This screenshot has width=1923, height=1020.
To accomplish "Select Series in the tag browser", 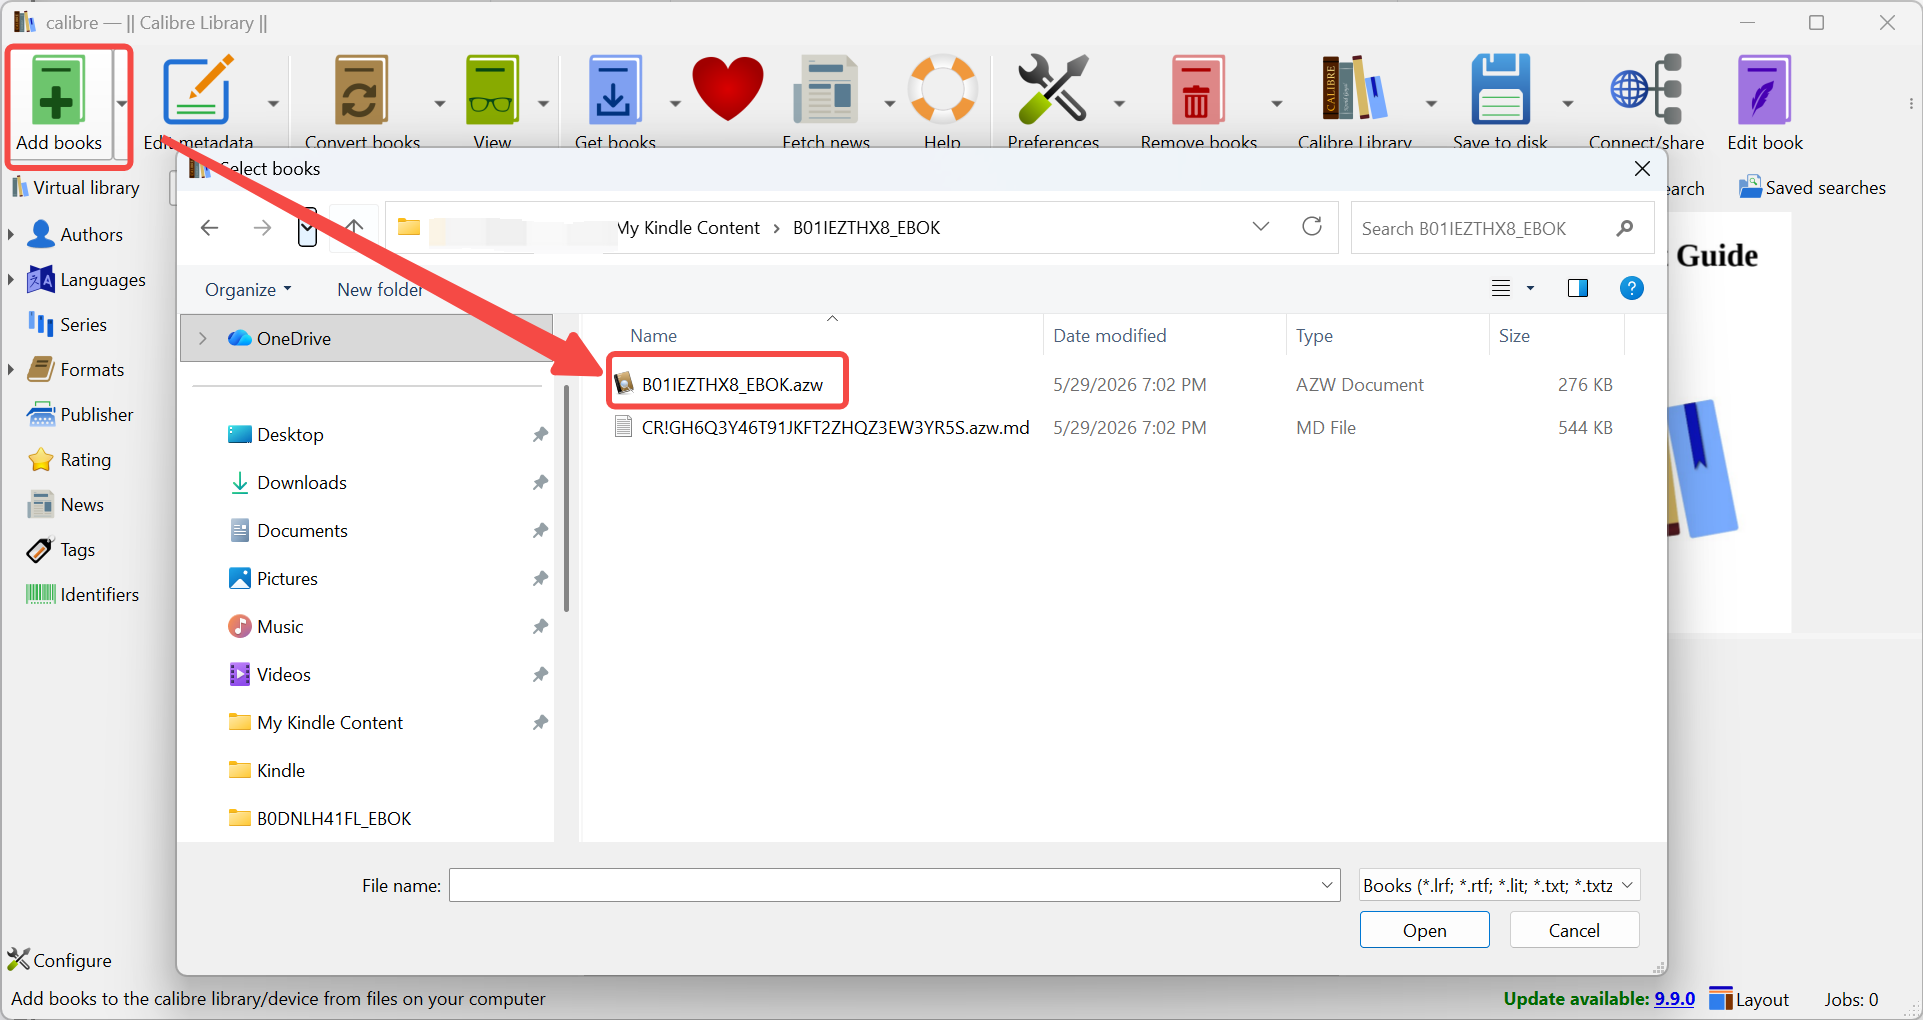I will coord(83,324).
